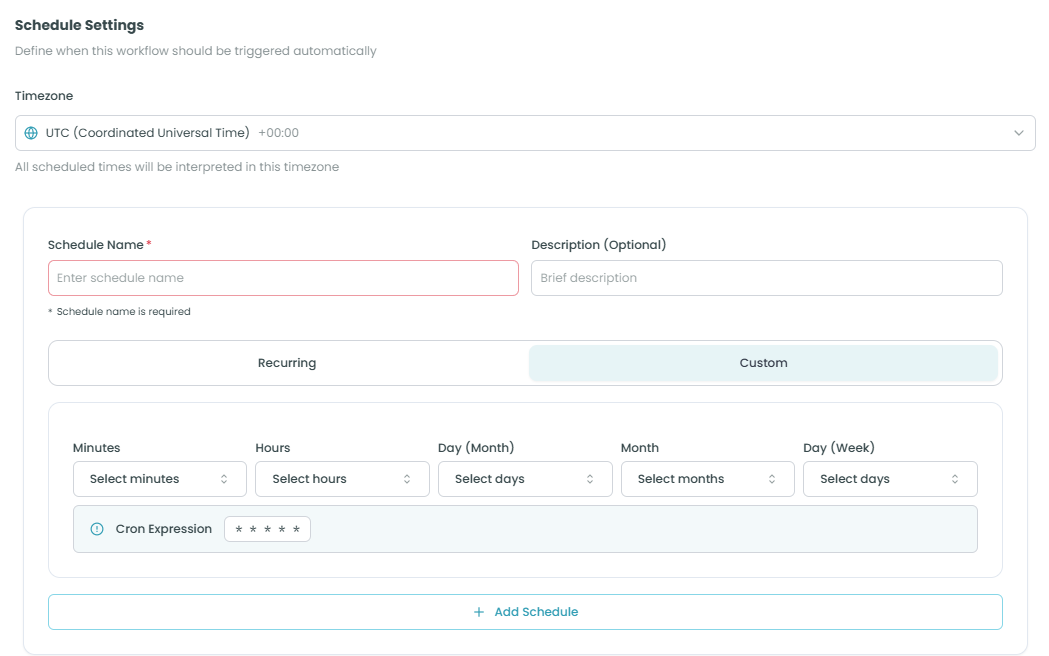Image resolution: width=1049 pixels, height=656 pixels.
Task: Click the up-down arrows in Month selector
Action: click(x=772, y=479)
